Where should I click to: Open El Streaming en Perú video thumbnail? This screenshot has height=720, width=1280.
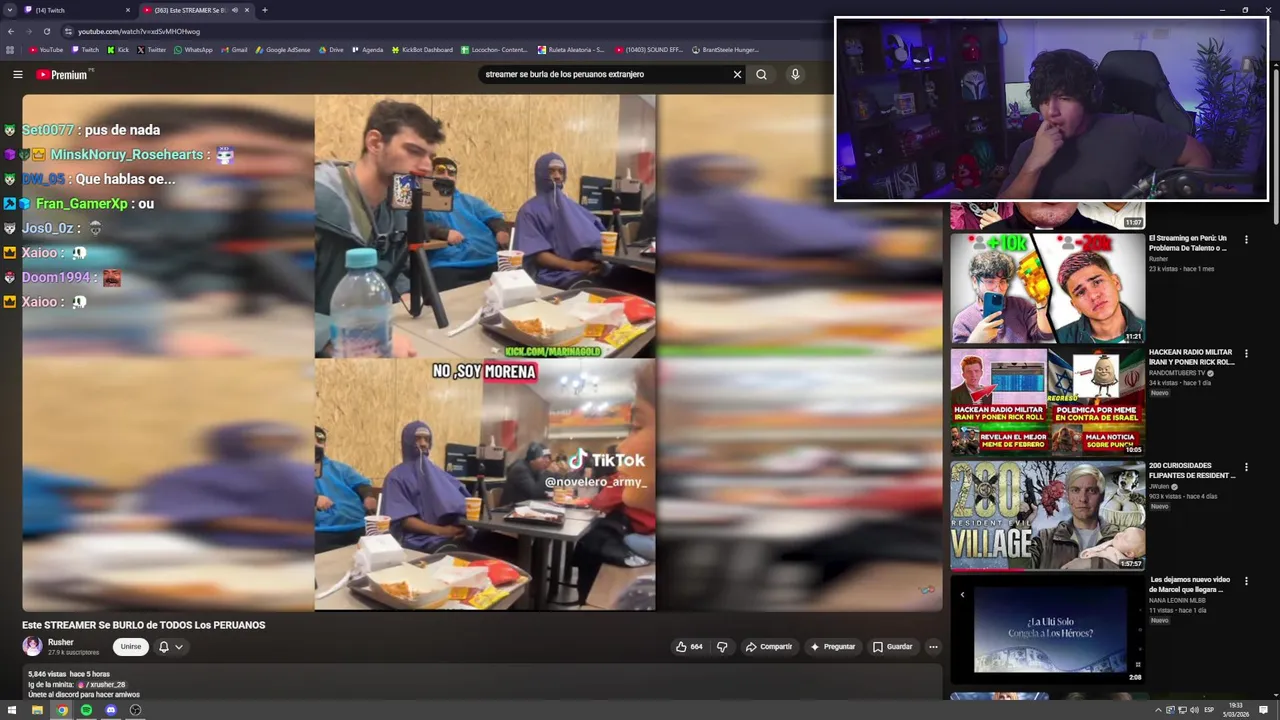(x=1047, y=288)
